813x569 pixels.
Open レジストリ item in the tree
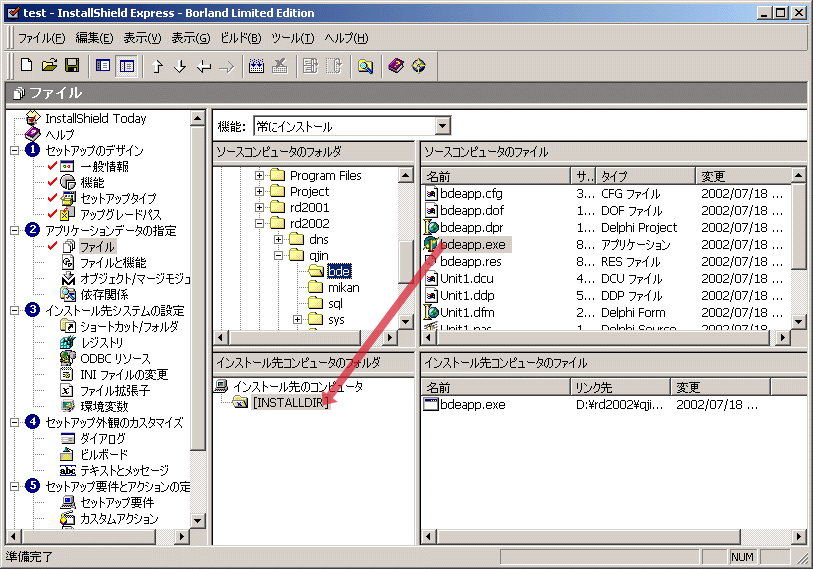102,343
